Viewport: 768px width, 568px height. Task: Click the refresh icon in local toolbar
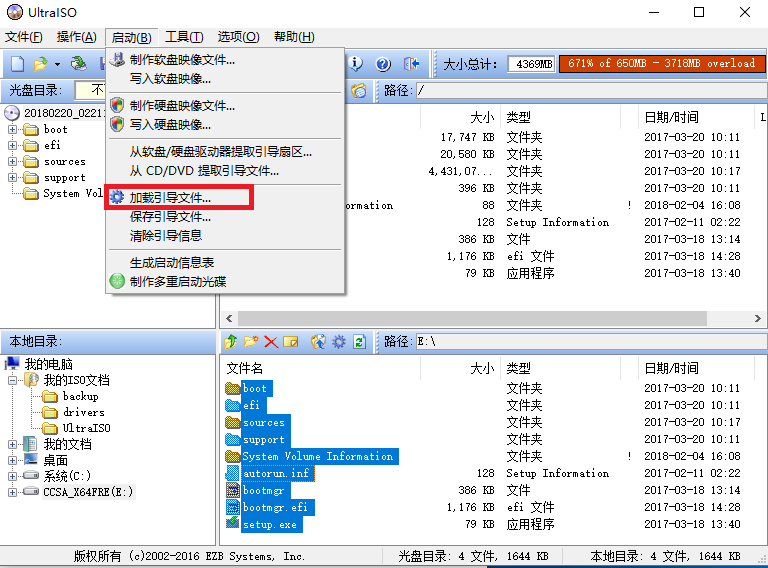pos(360,341)
